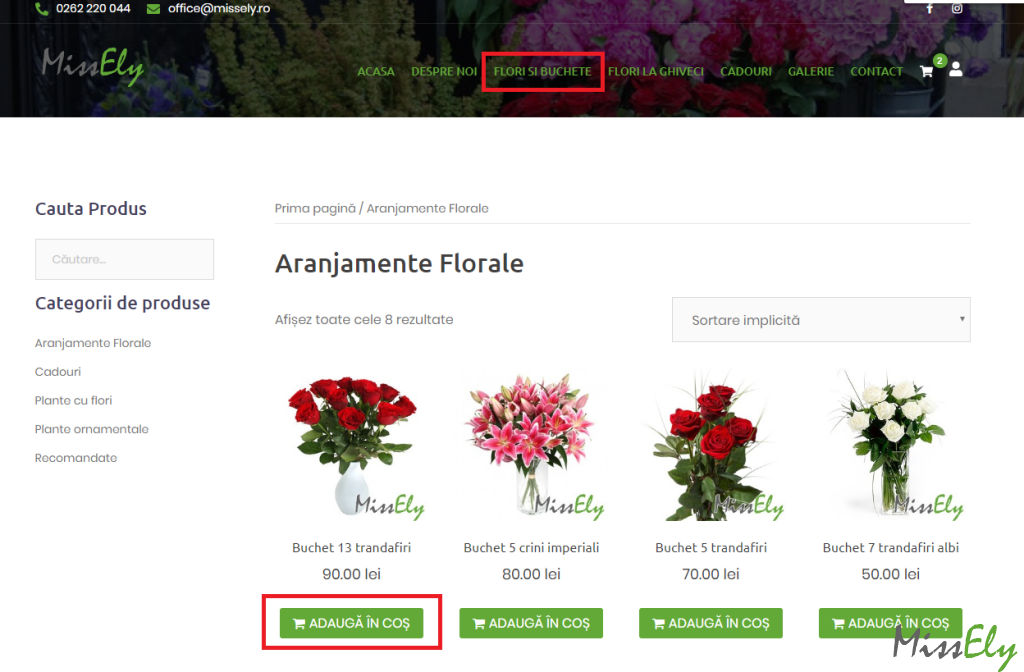Image resolution: width=1024 pixels, height=672 pixels.
Task: Click the Buchet 5 crini imperiali title
Action: pos(531,548)
